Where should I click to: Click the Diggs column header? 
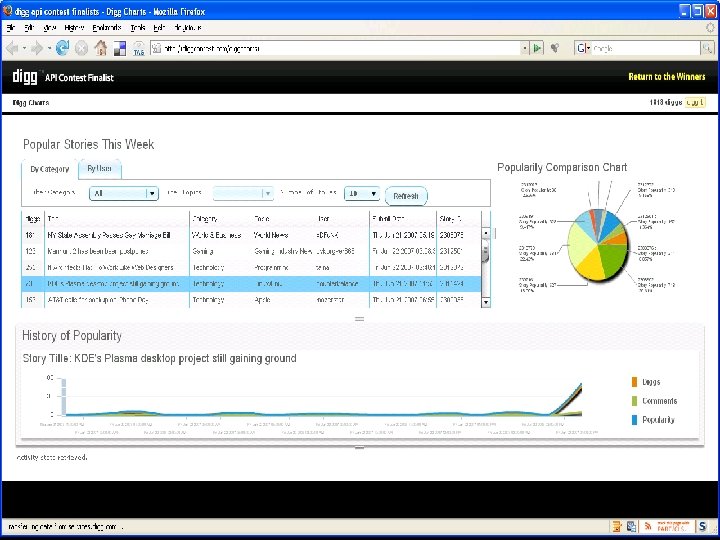click(x=33, y=219)
